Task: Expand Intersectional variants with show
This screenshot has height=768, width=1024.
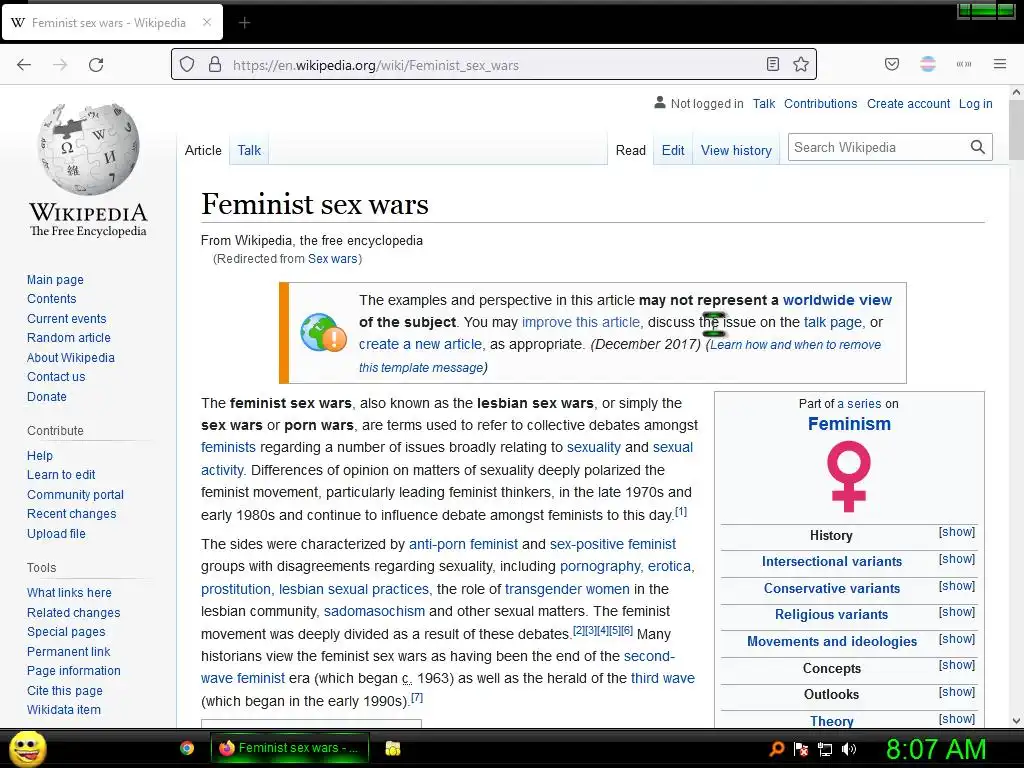Action: [x=957, y=559]
